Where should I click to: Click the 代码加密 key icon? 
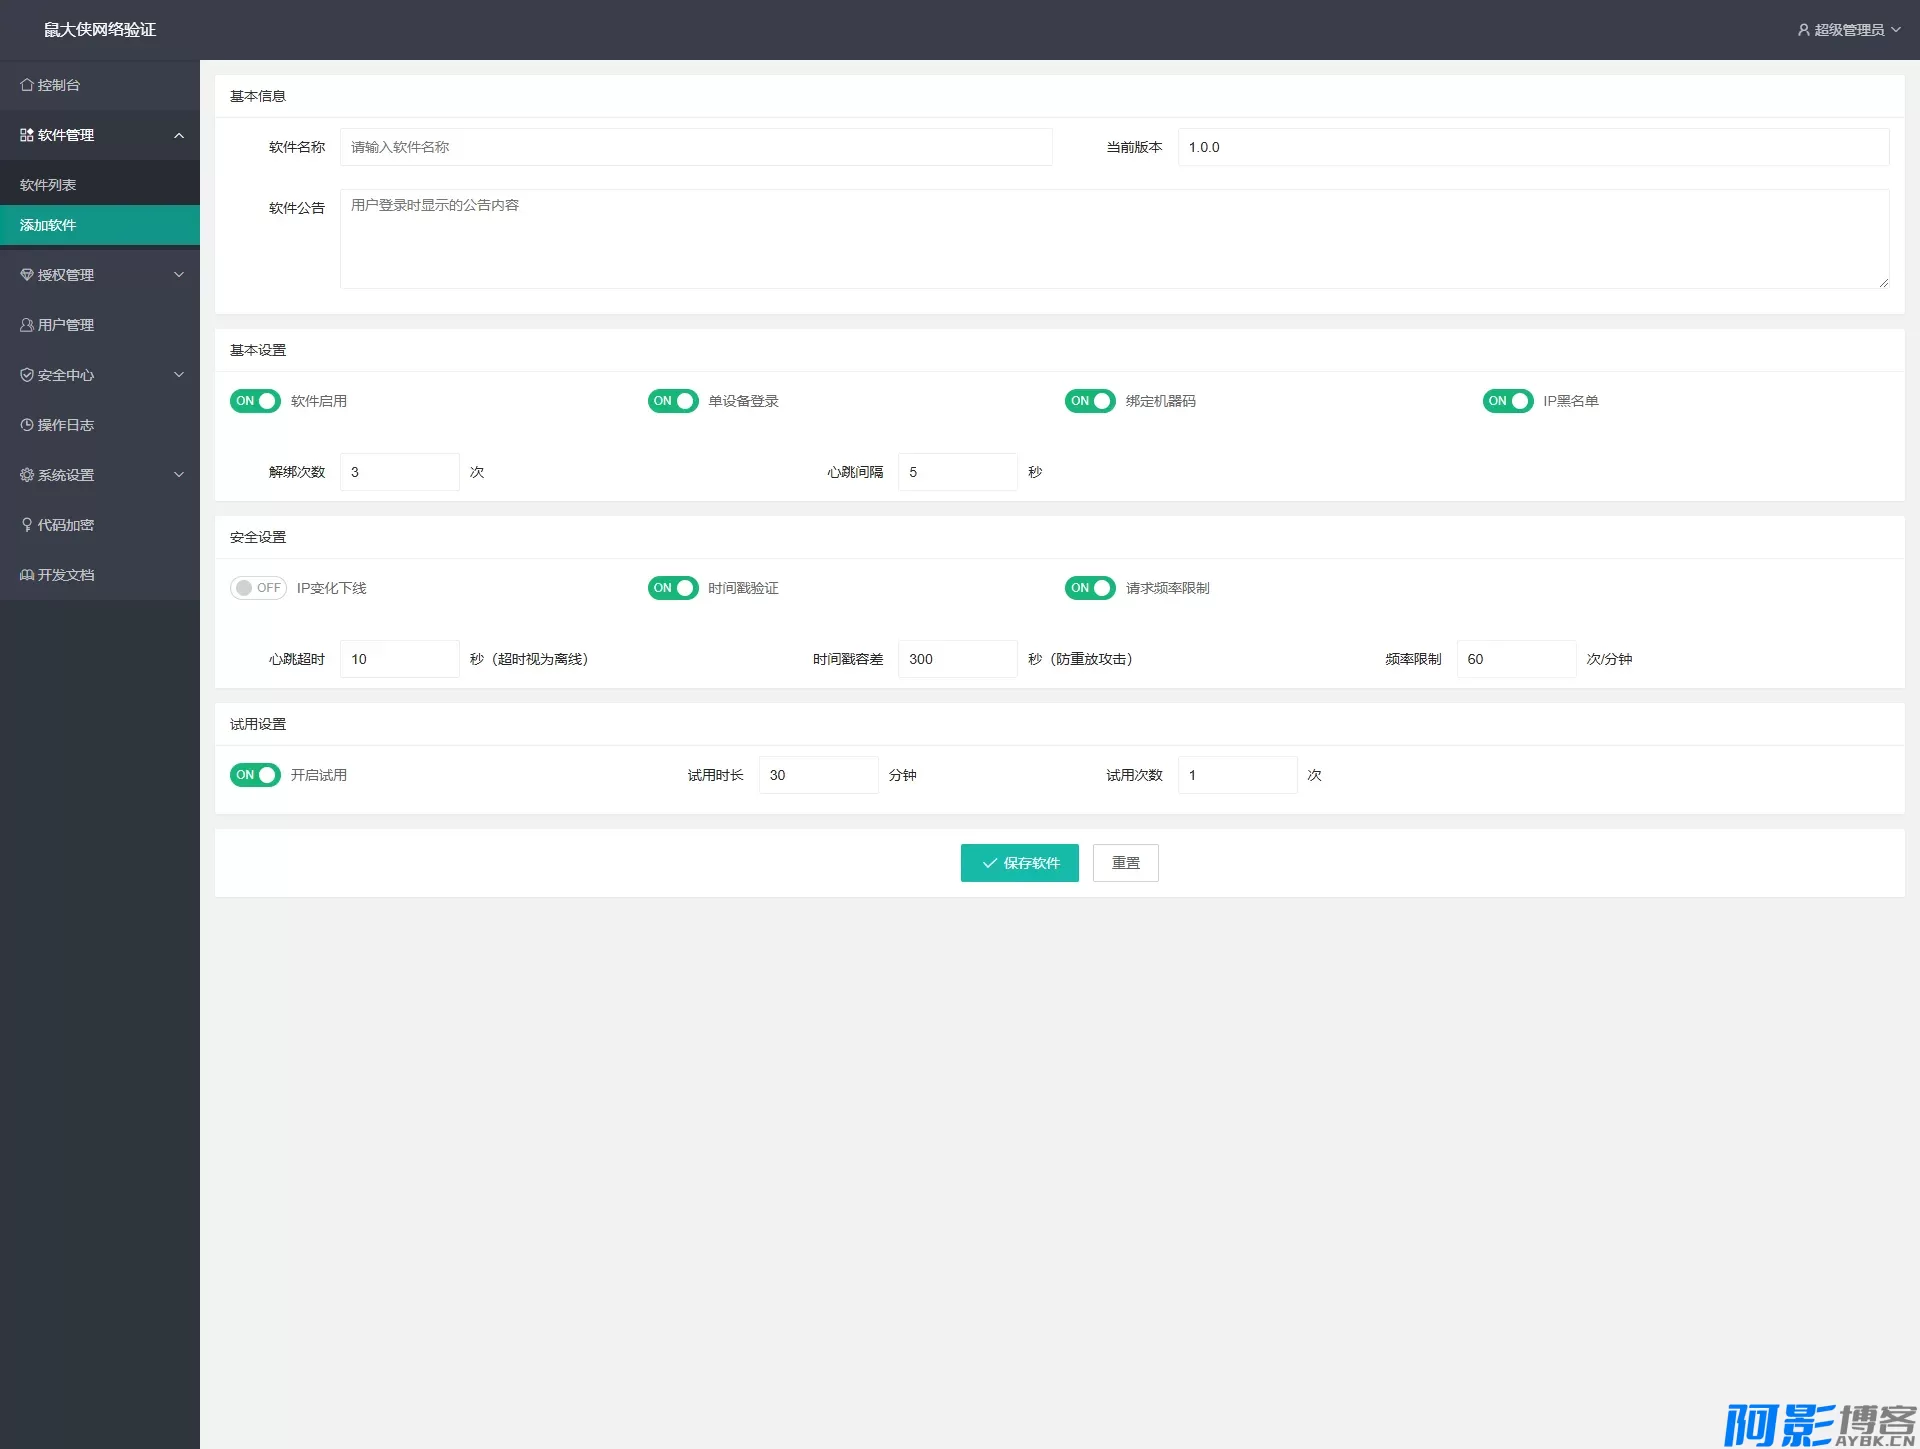[27, 525]
